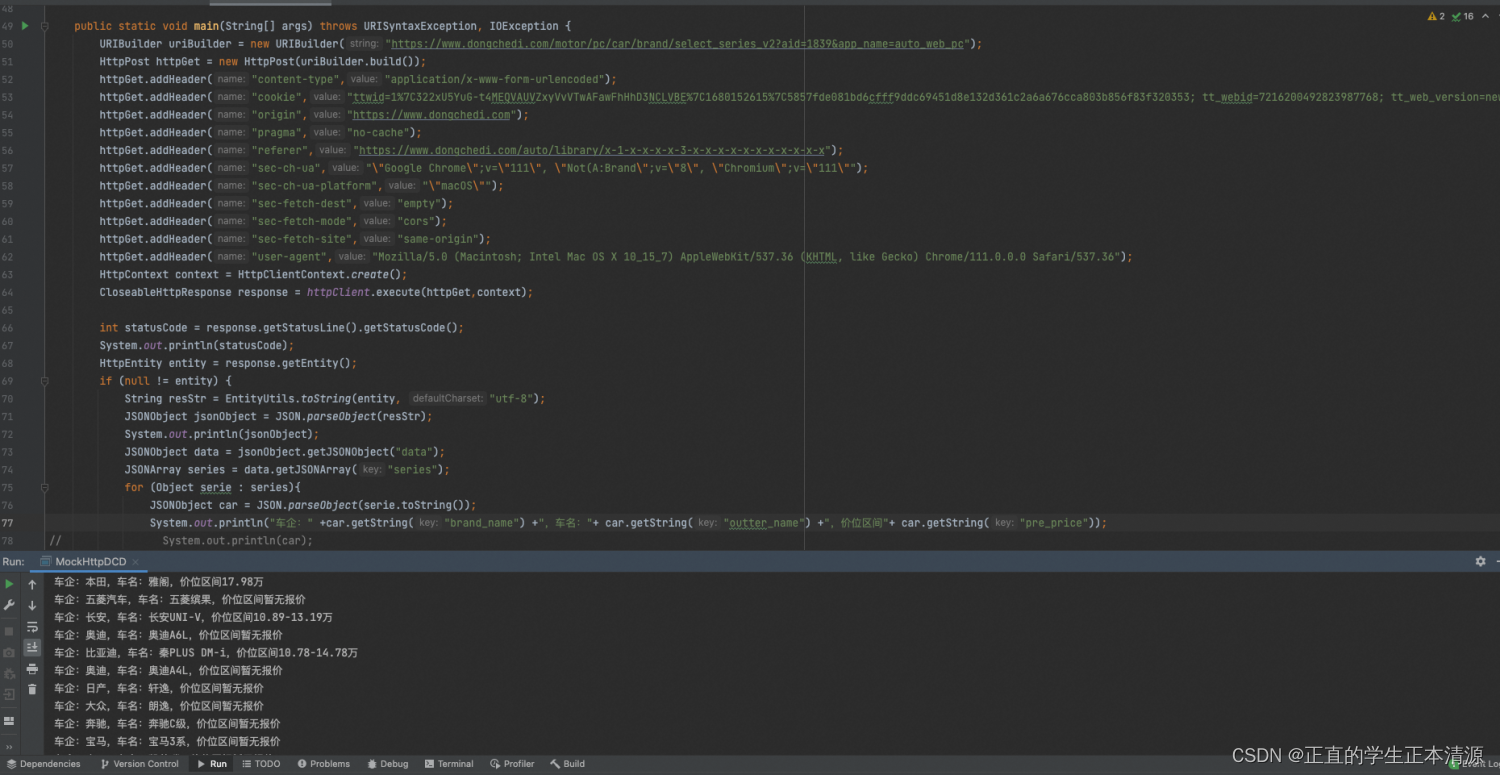Open the Dependencies tool window
Screen dimensions: 1500x775
[x=43, y=764]
